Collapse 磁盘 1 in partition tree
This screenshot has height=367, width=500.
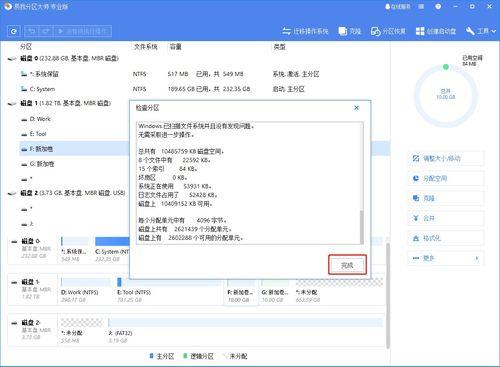pyautogui.click(x=12, y=104)
